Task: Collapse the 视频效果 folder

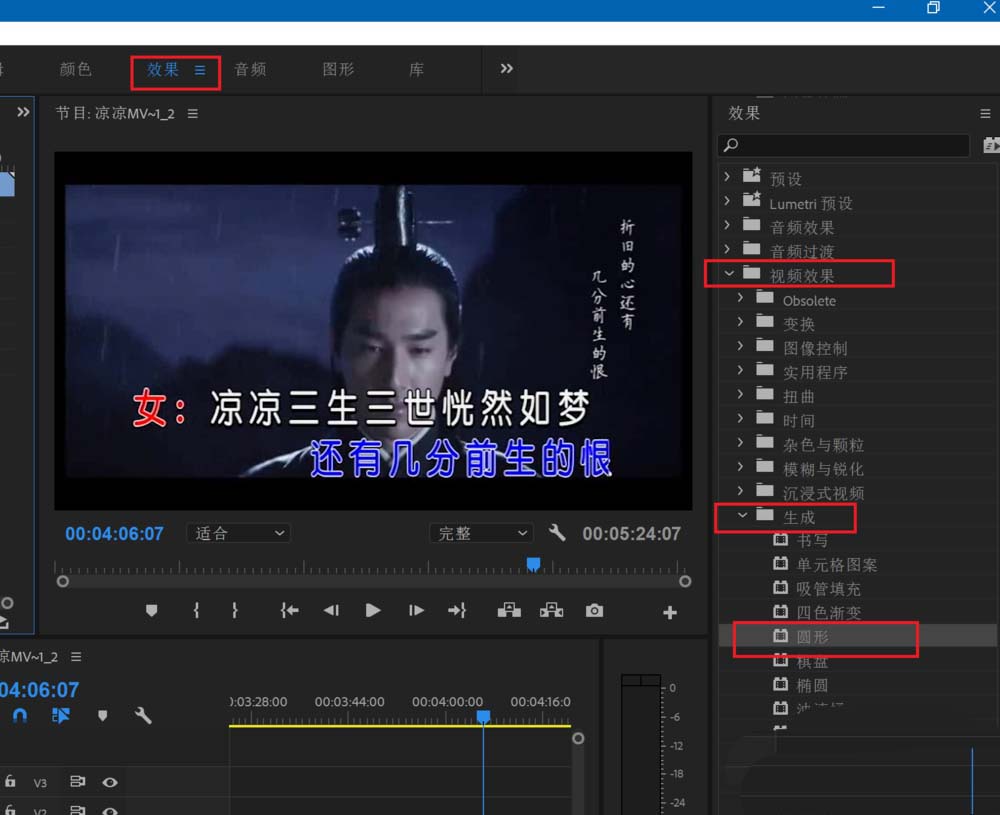Action: coord(729,273)
